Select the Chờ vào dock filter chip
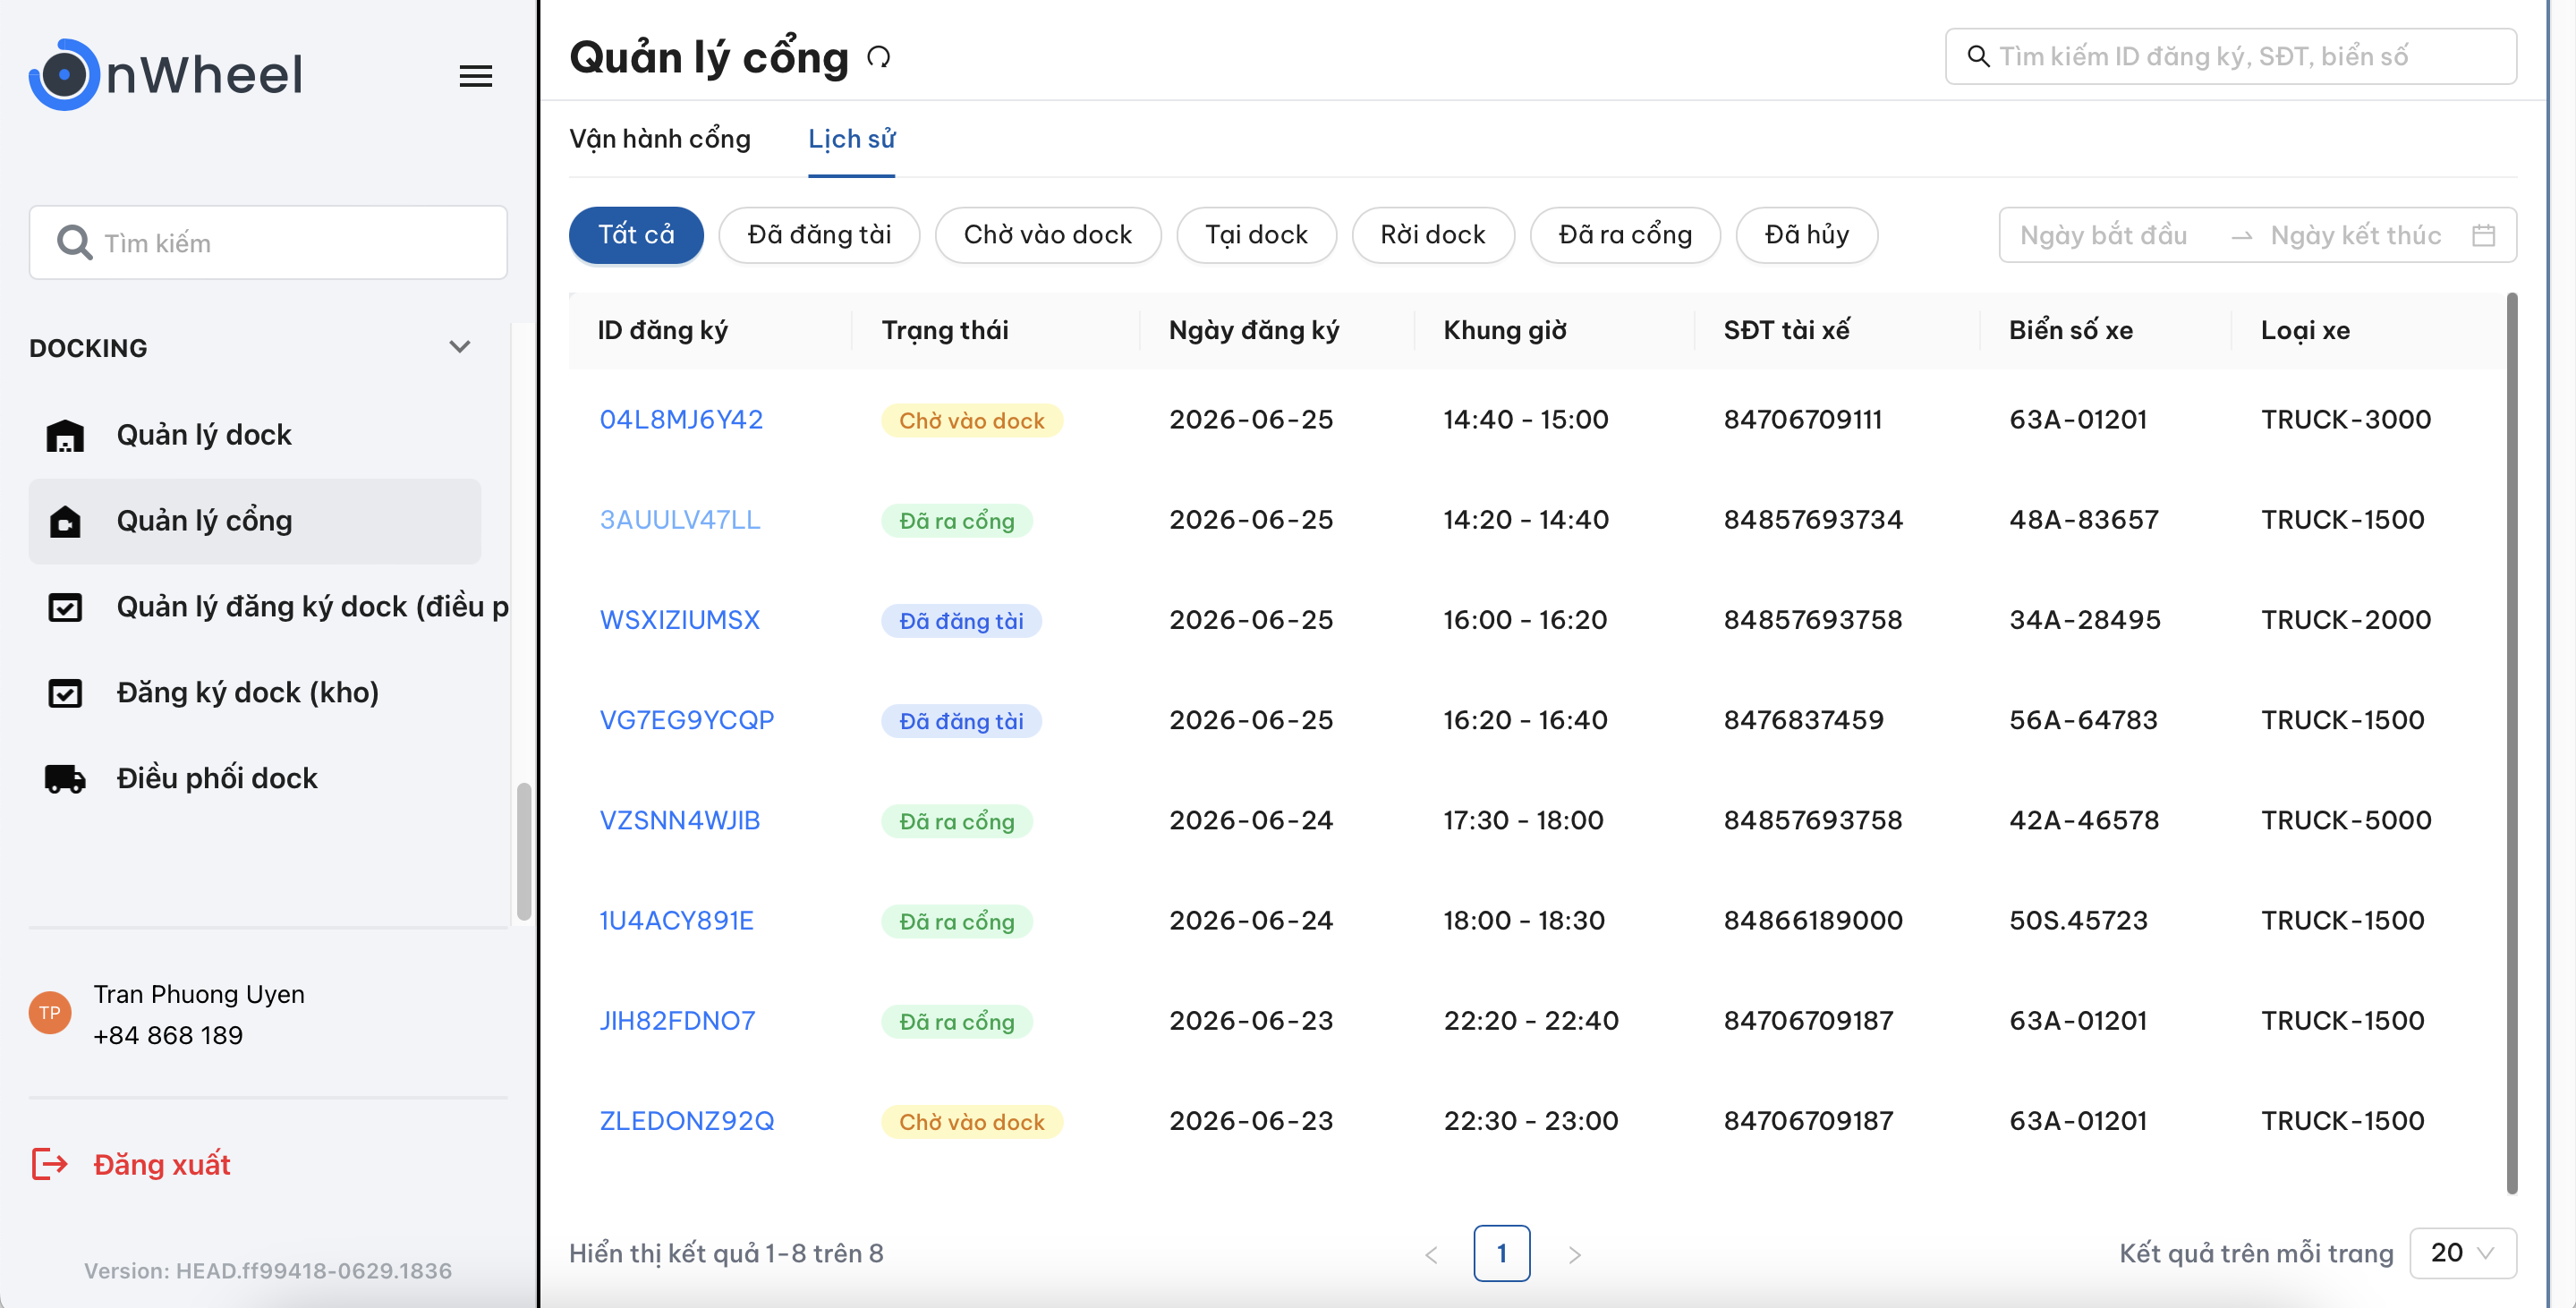 pos(1047,235)
